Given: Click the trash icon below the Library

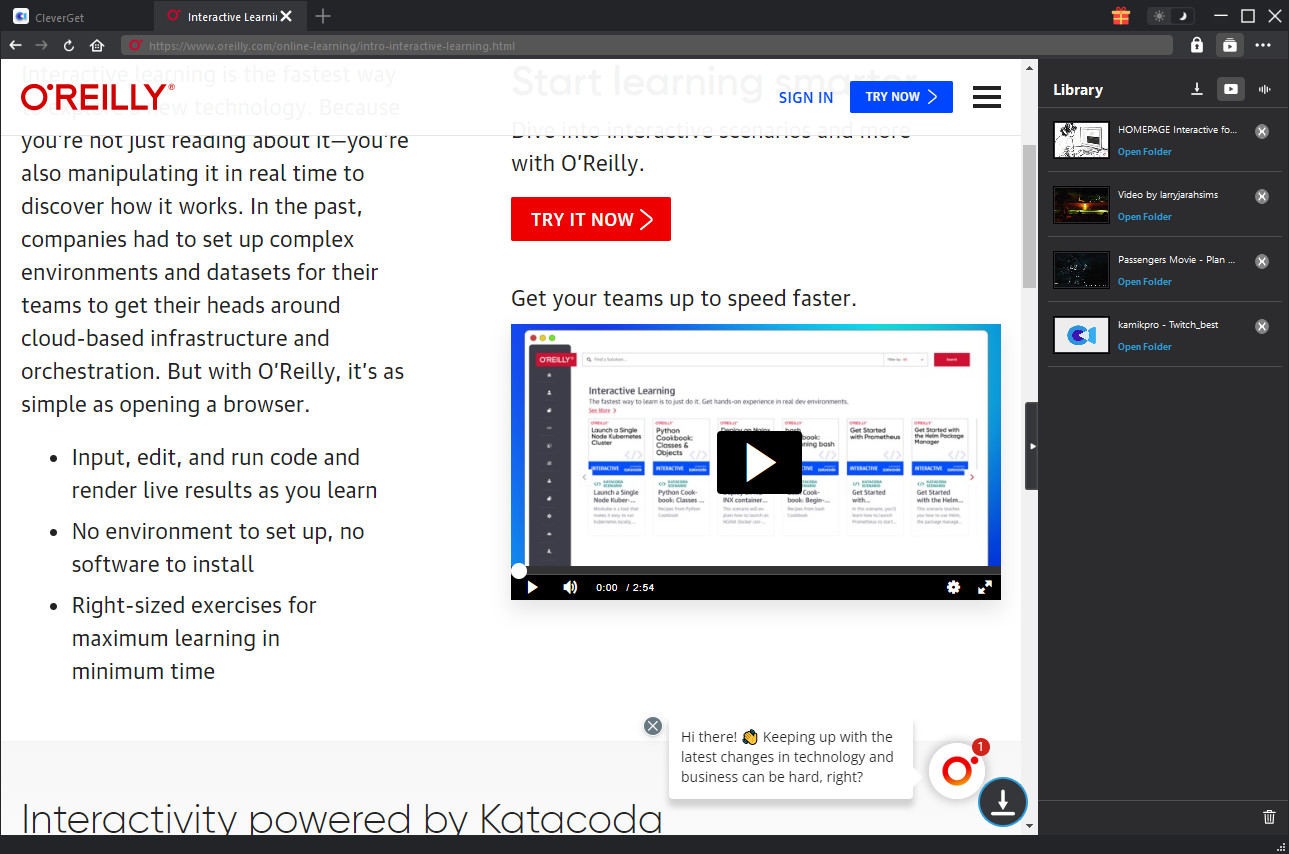Looking at the screenshot, I should pyautogui.click(x=1268, y=817).
